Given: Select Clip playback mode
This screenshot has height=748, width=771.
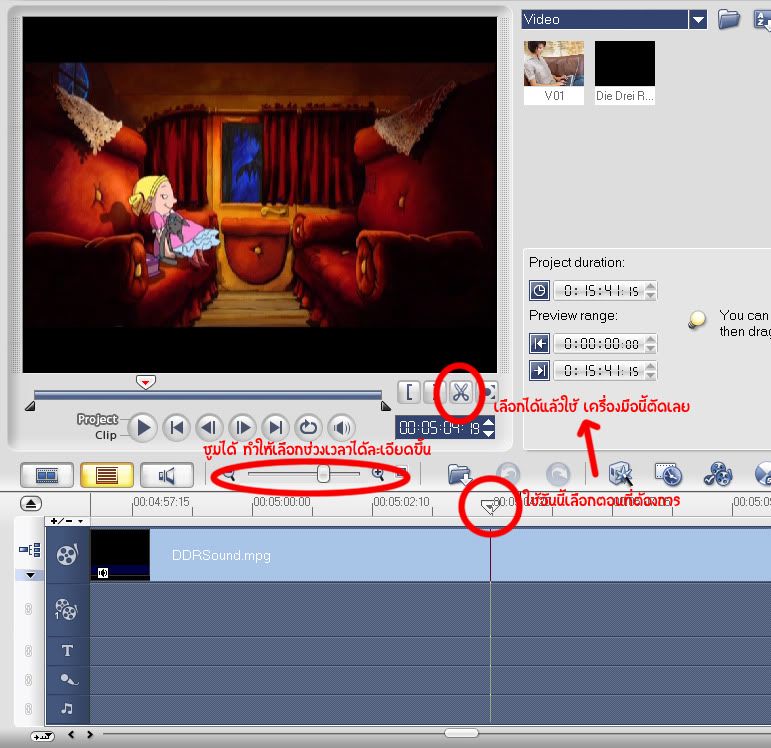Looking at the screenshot, I should 105,435.
